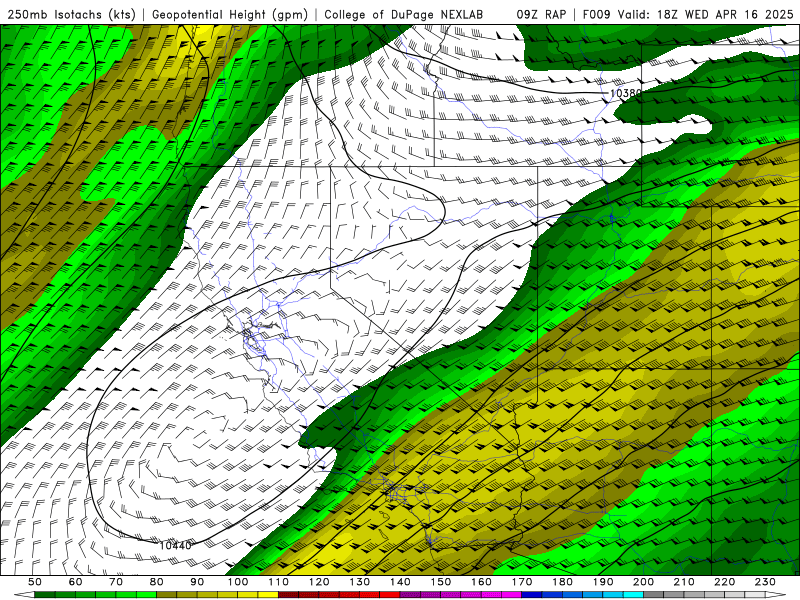This screenshot has height=600, width=800.
Task: Click the 220 value on the color scale
Action: click(x=724, y=582)
